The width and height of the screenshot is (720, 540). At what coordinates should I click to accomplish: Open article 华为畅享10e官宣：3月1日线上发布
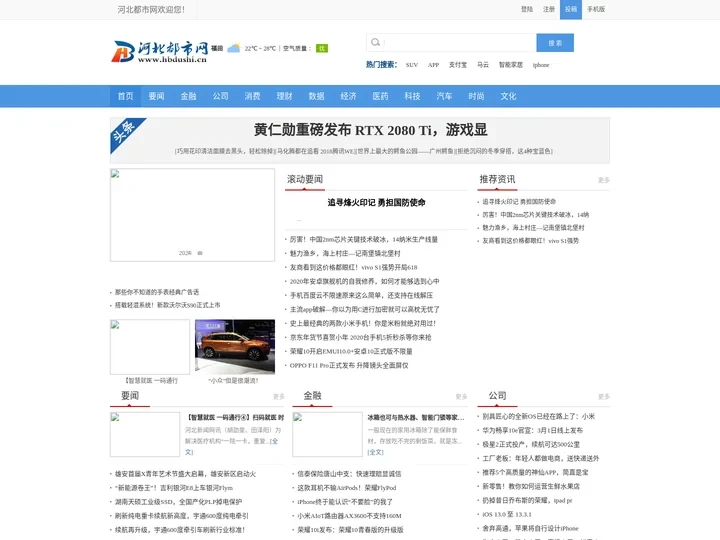(532, 430)
